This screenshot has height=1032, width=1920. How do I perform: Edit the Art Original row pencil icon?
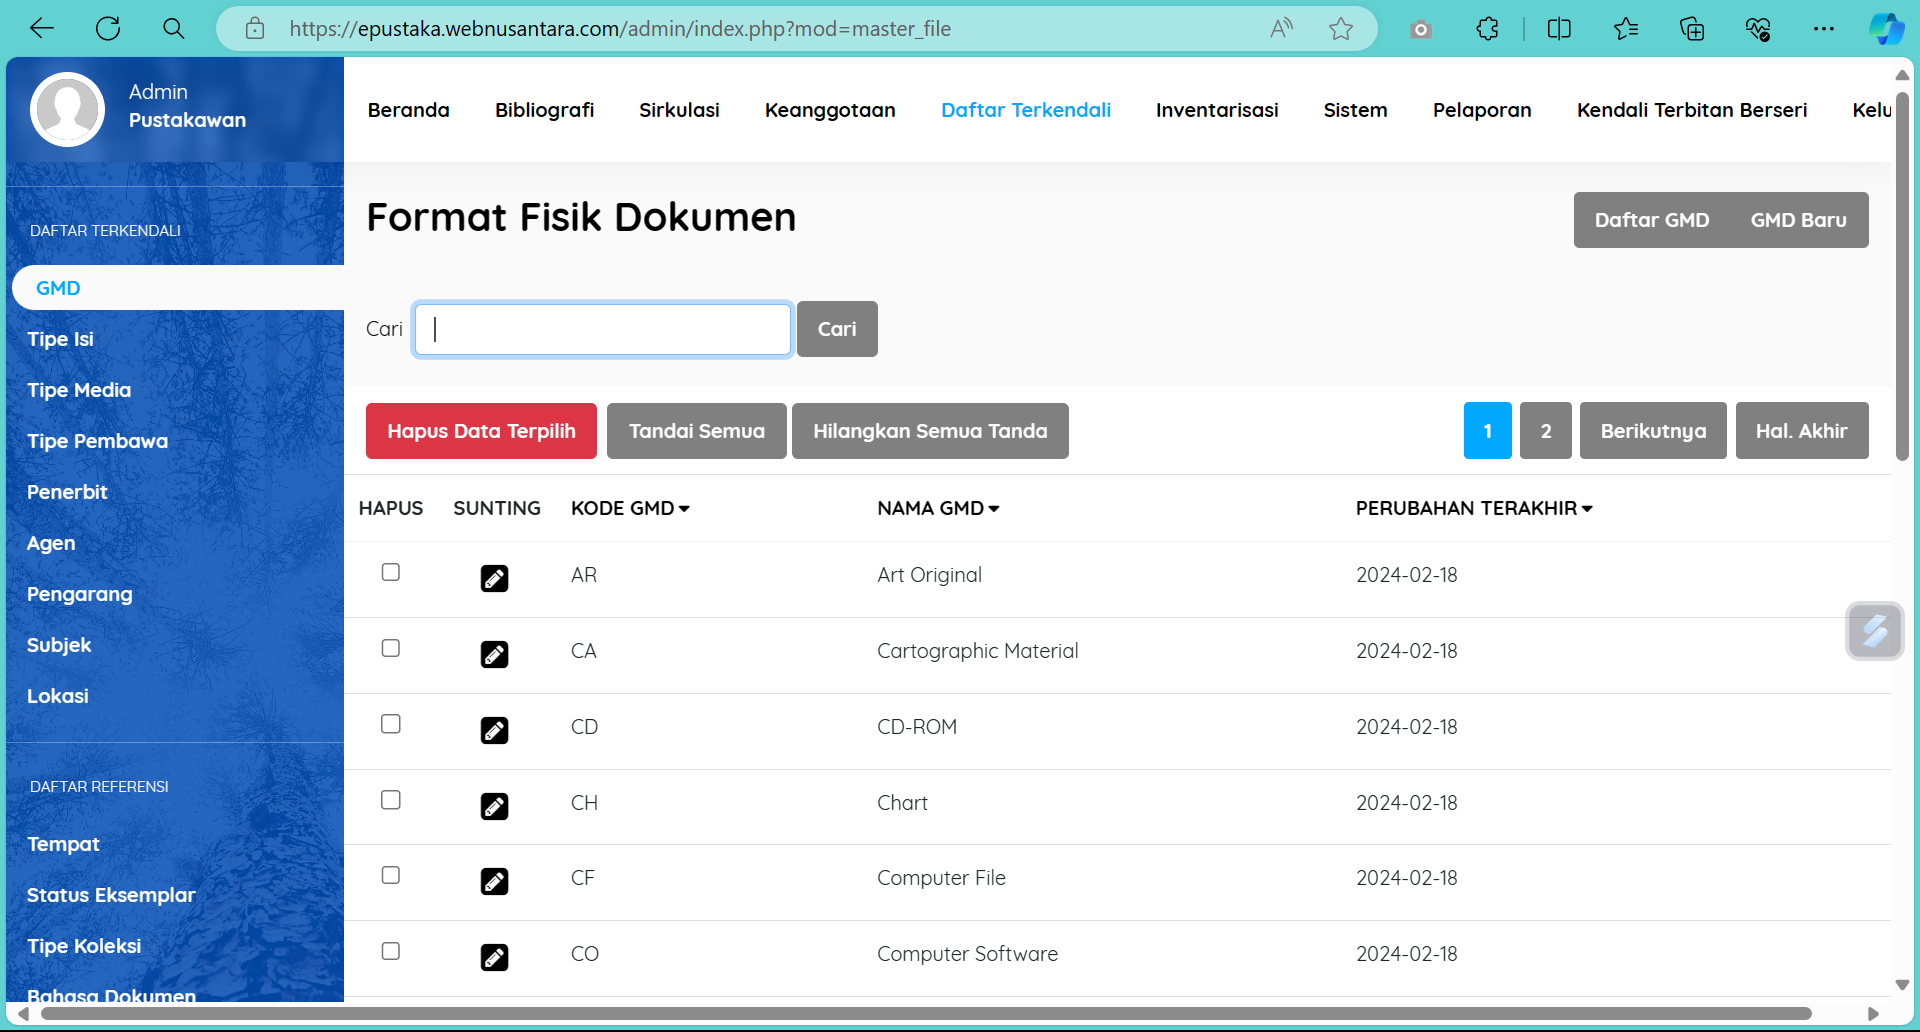point(494,578)
